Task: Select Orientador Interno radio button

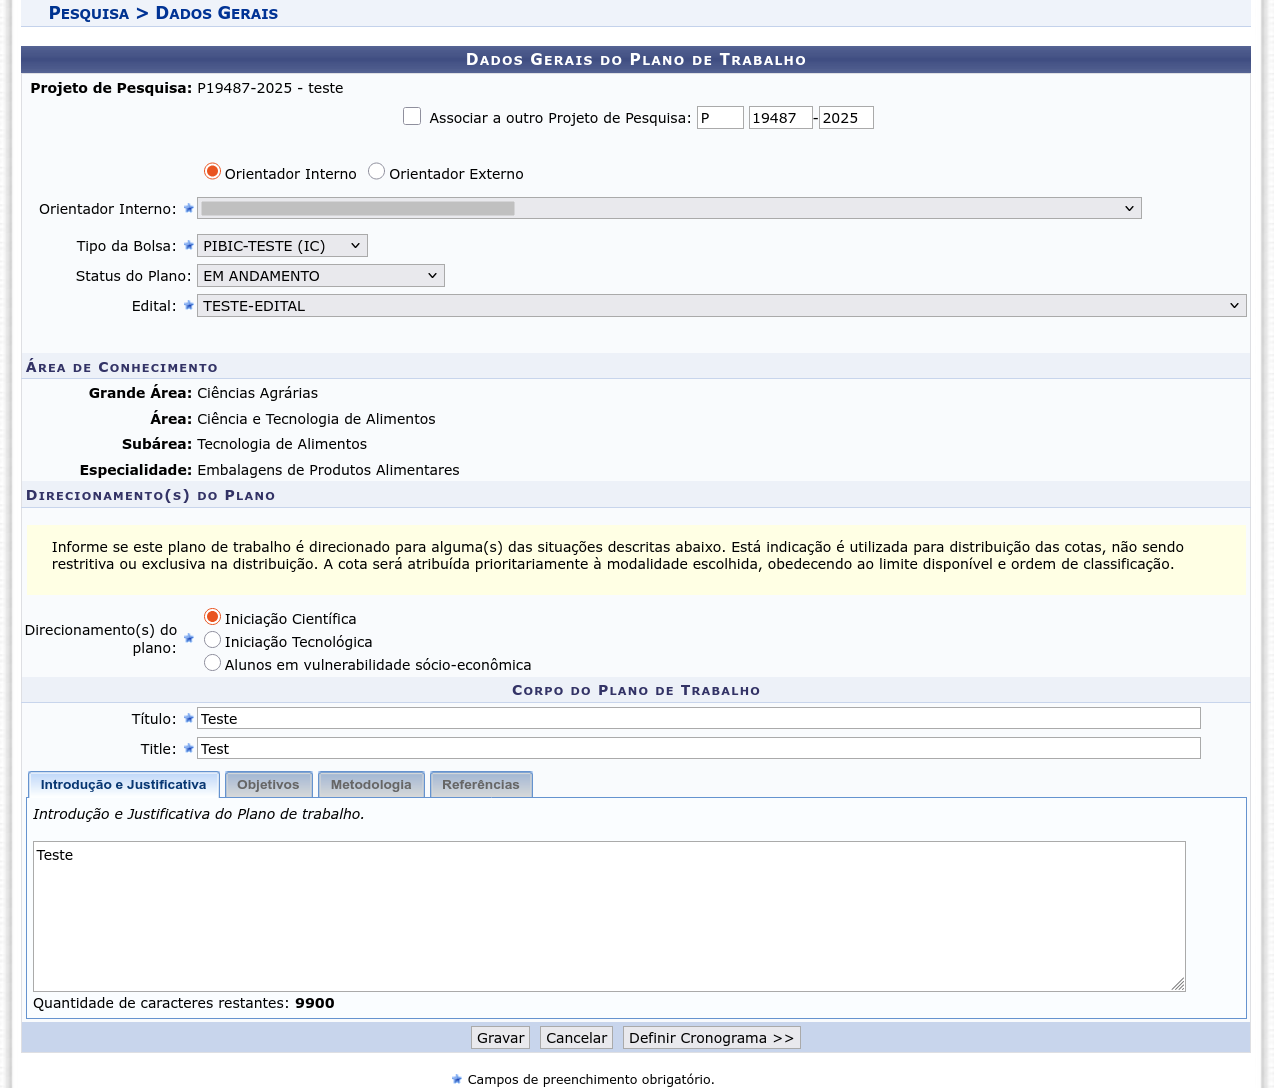Action: tap(212, 171)
